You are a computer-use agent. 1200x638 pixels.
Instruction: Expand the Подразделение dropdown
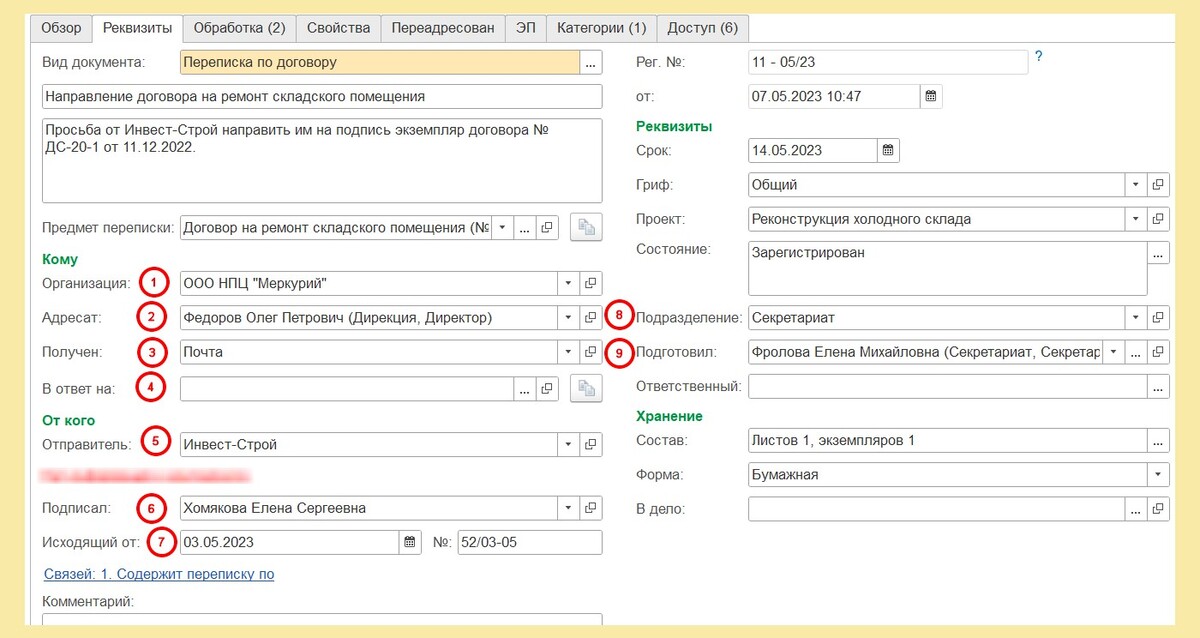click(1136, 318)
